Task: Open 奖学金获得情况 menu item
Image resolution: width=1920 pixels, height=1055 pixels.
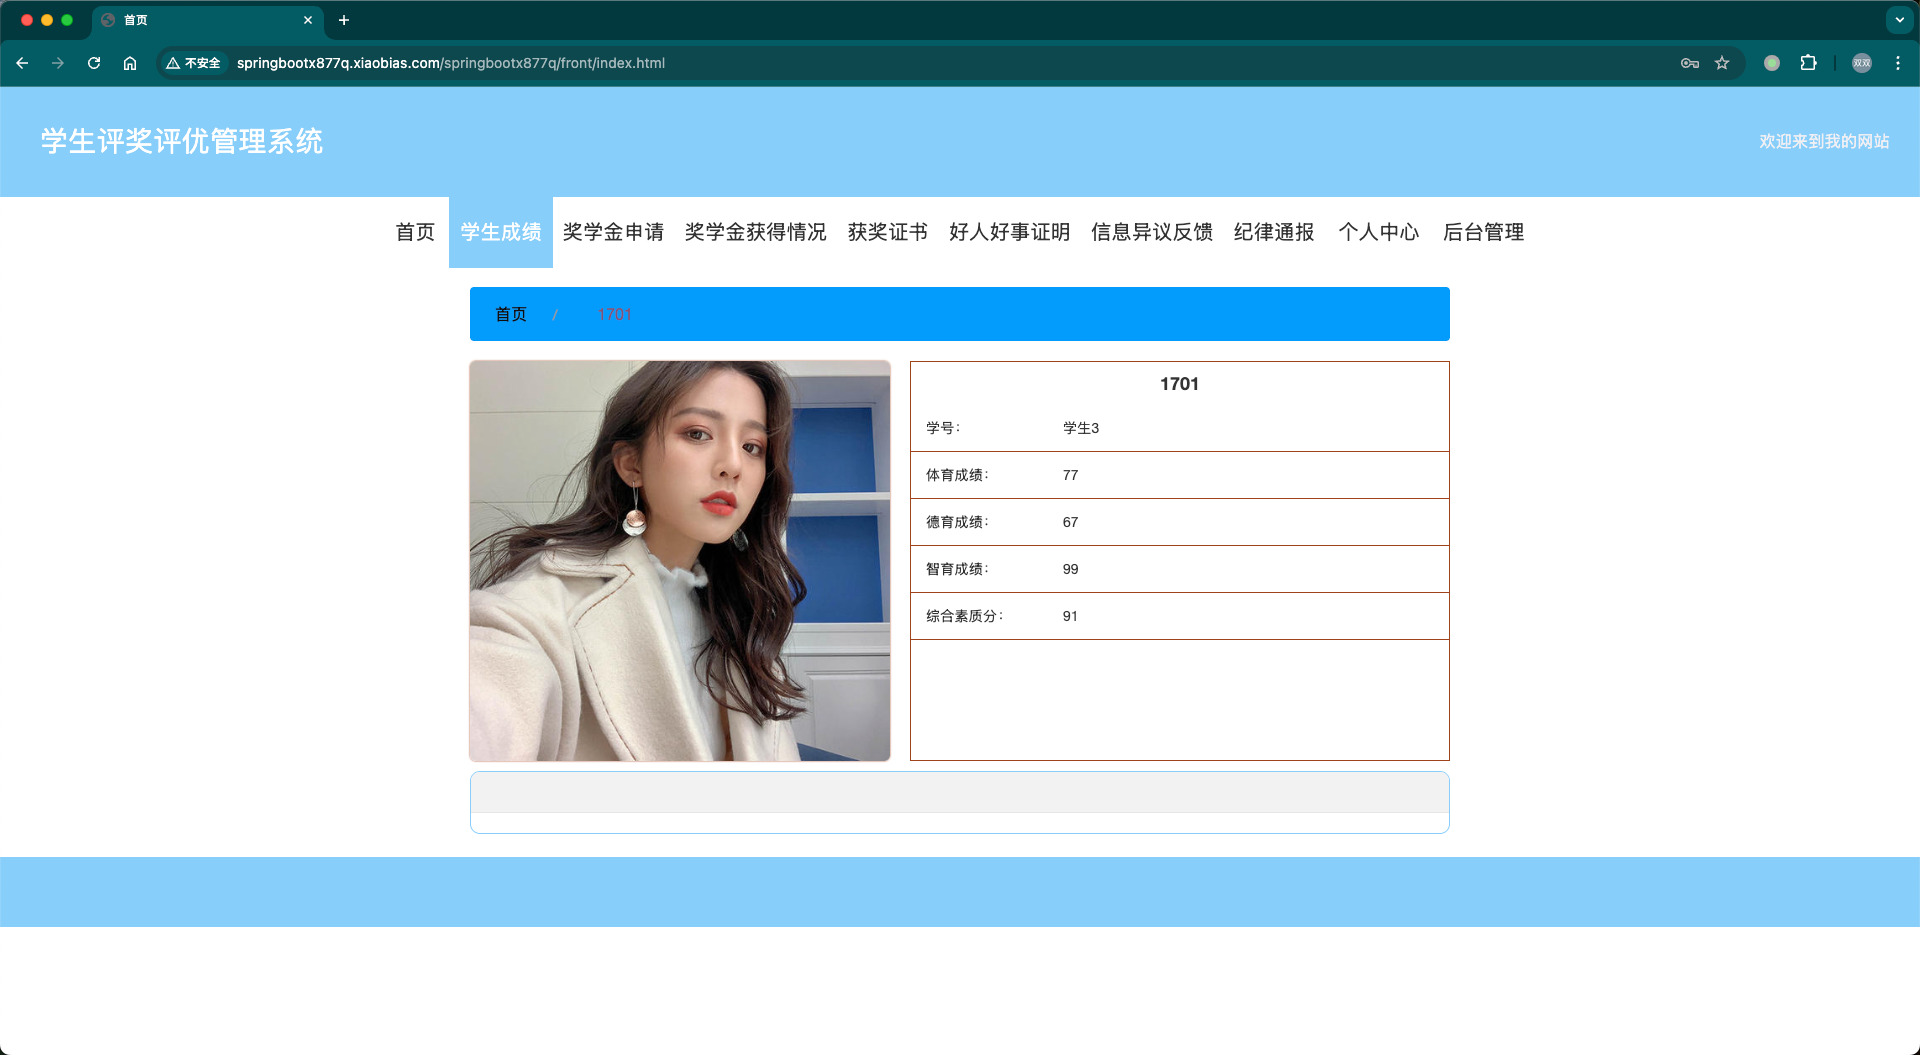Action: 755,232
